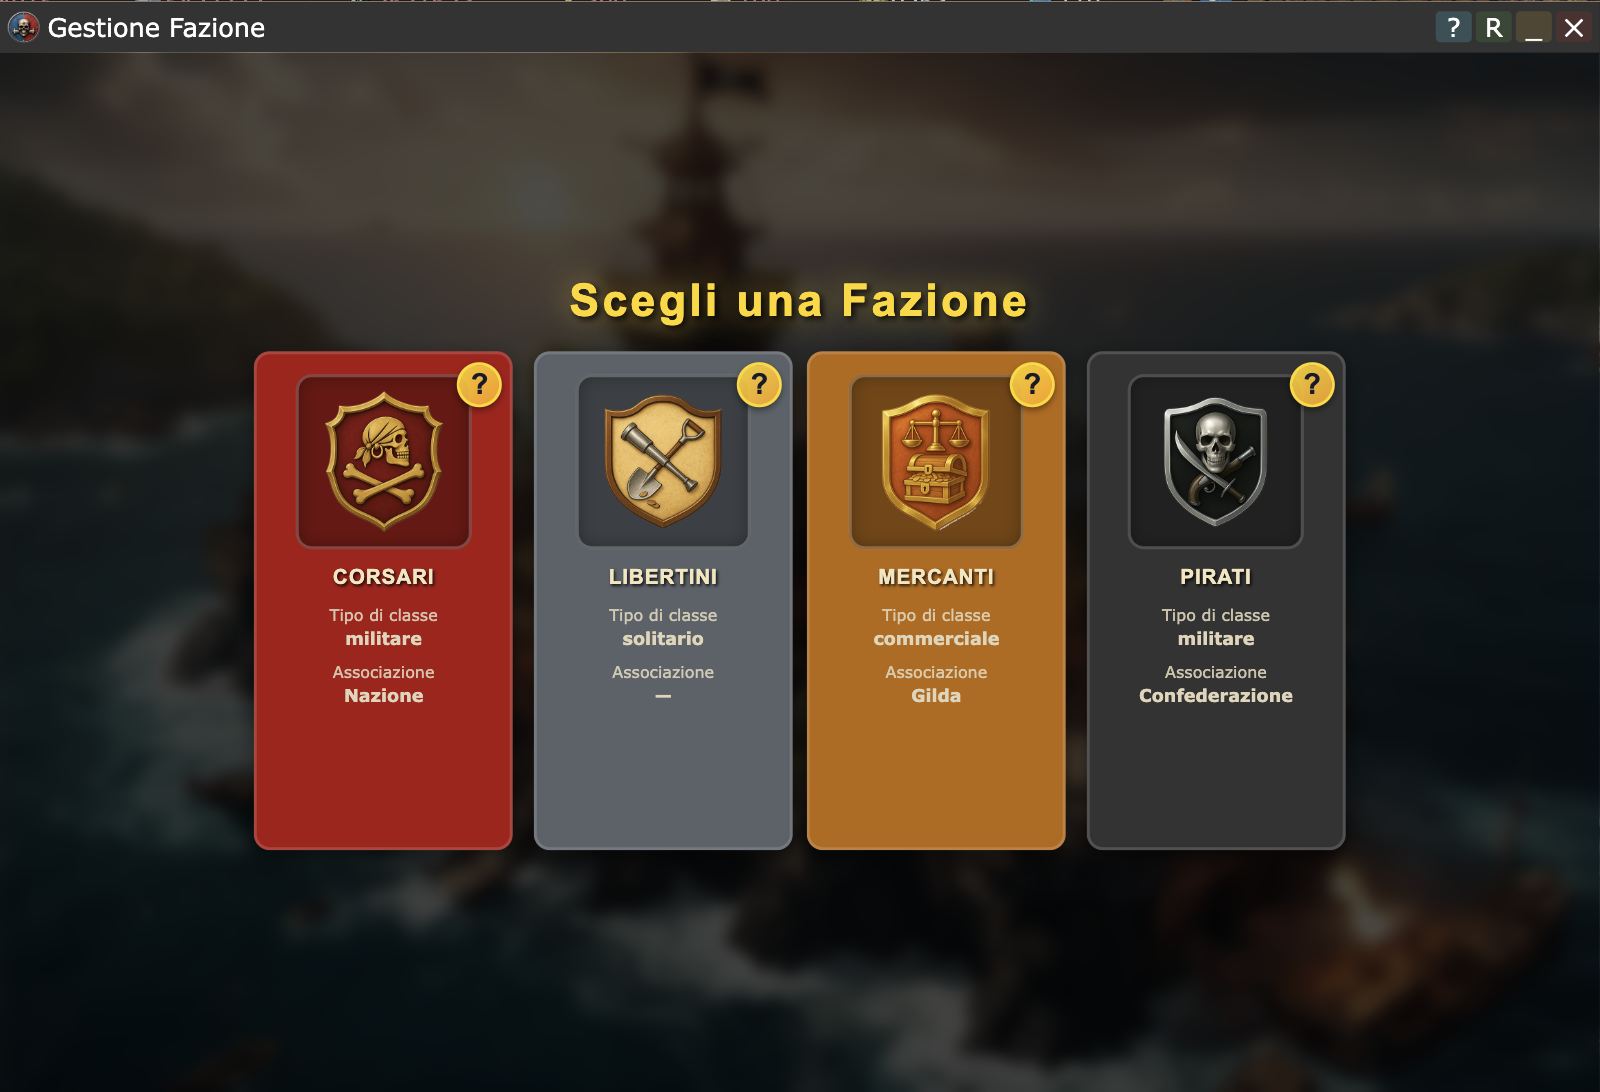The image size is (1600, 1092).
Task: Open the help question mark on Libertini card
Action: [x=759, y=385]
